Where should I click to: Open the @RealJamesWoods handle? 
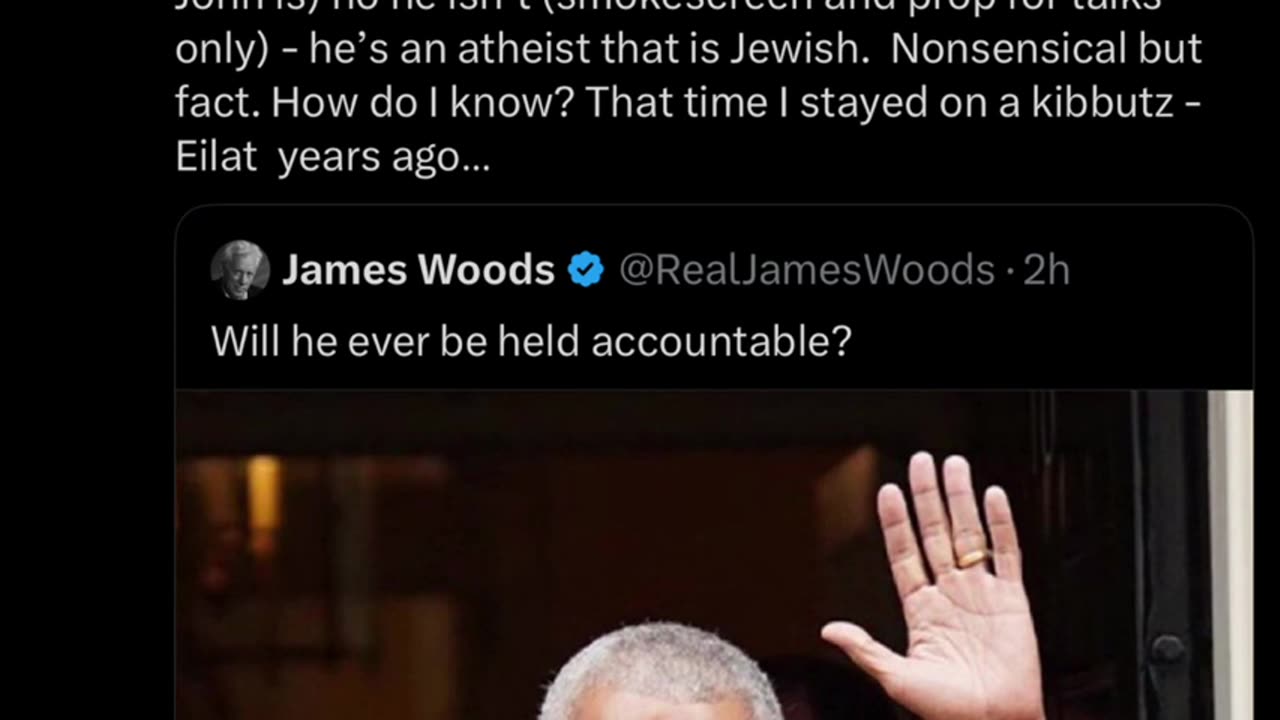(x=807, y=270)
